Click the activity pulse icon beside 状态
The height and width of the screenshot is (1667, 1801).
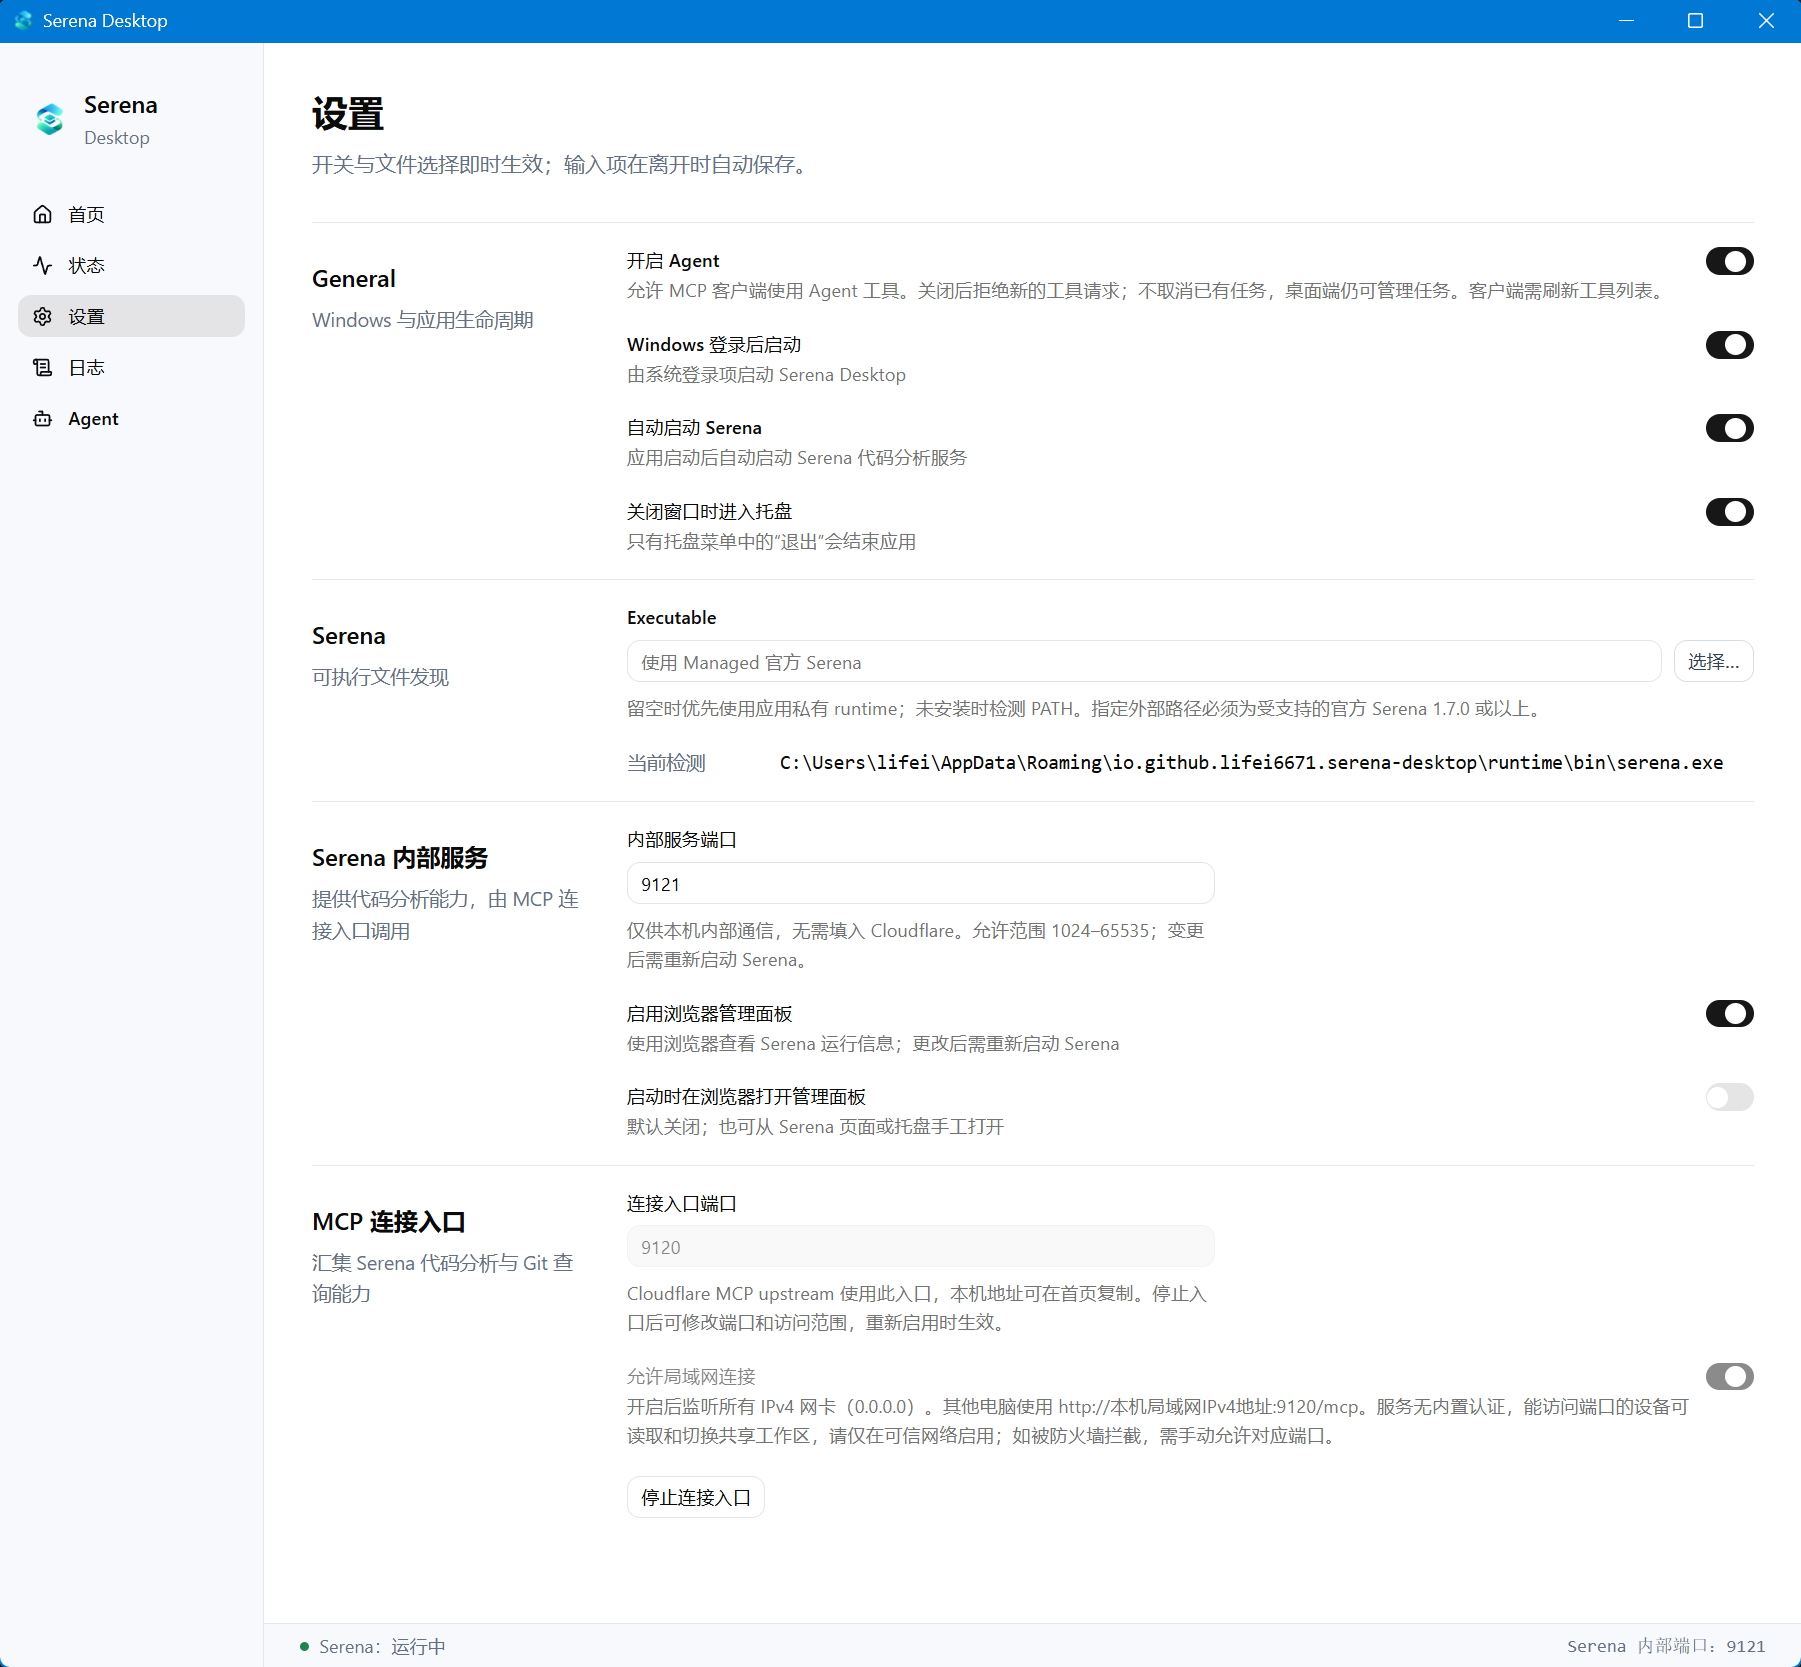tap(42, 265)
